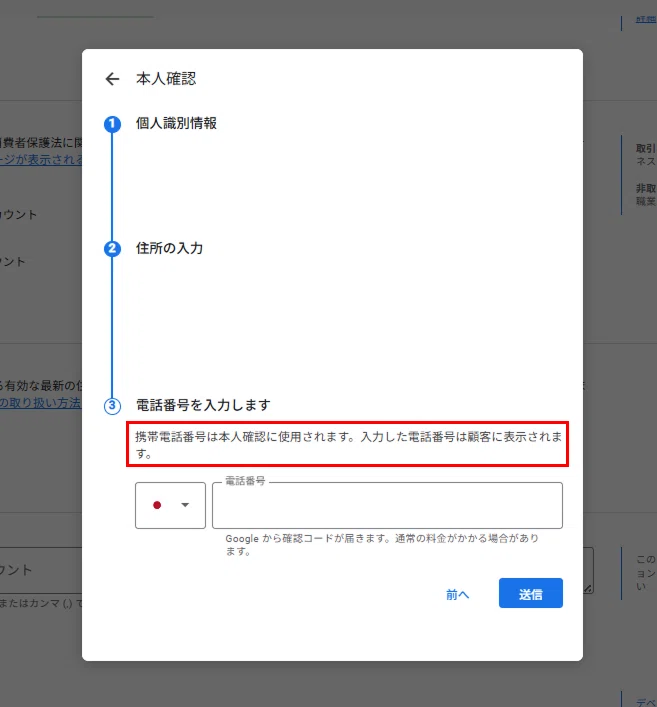Image resolution: width=657 pixels, height=707 pixels.
Task: Open the country code dropdown with Japan flag
Action: click(170, 505)
